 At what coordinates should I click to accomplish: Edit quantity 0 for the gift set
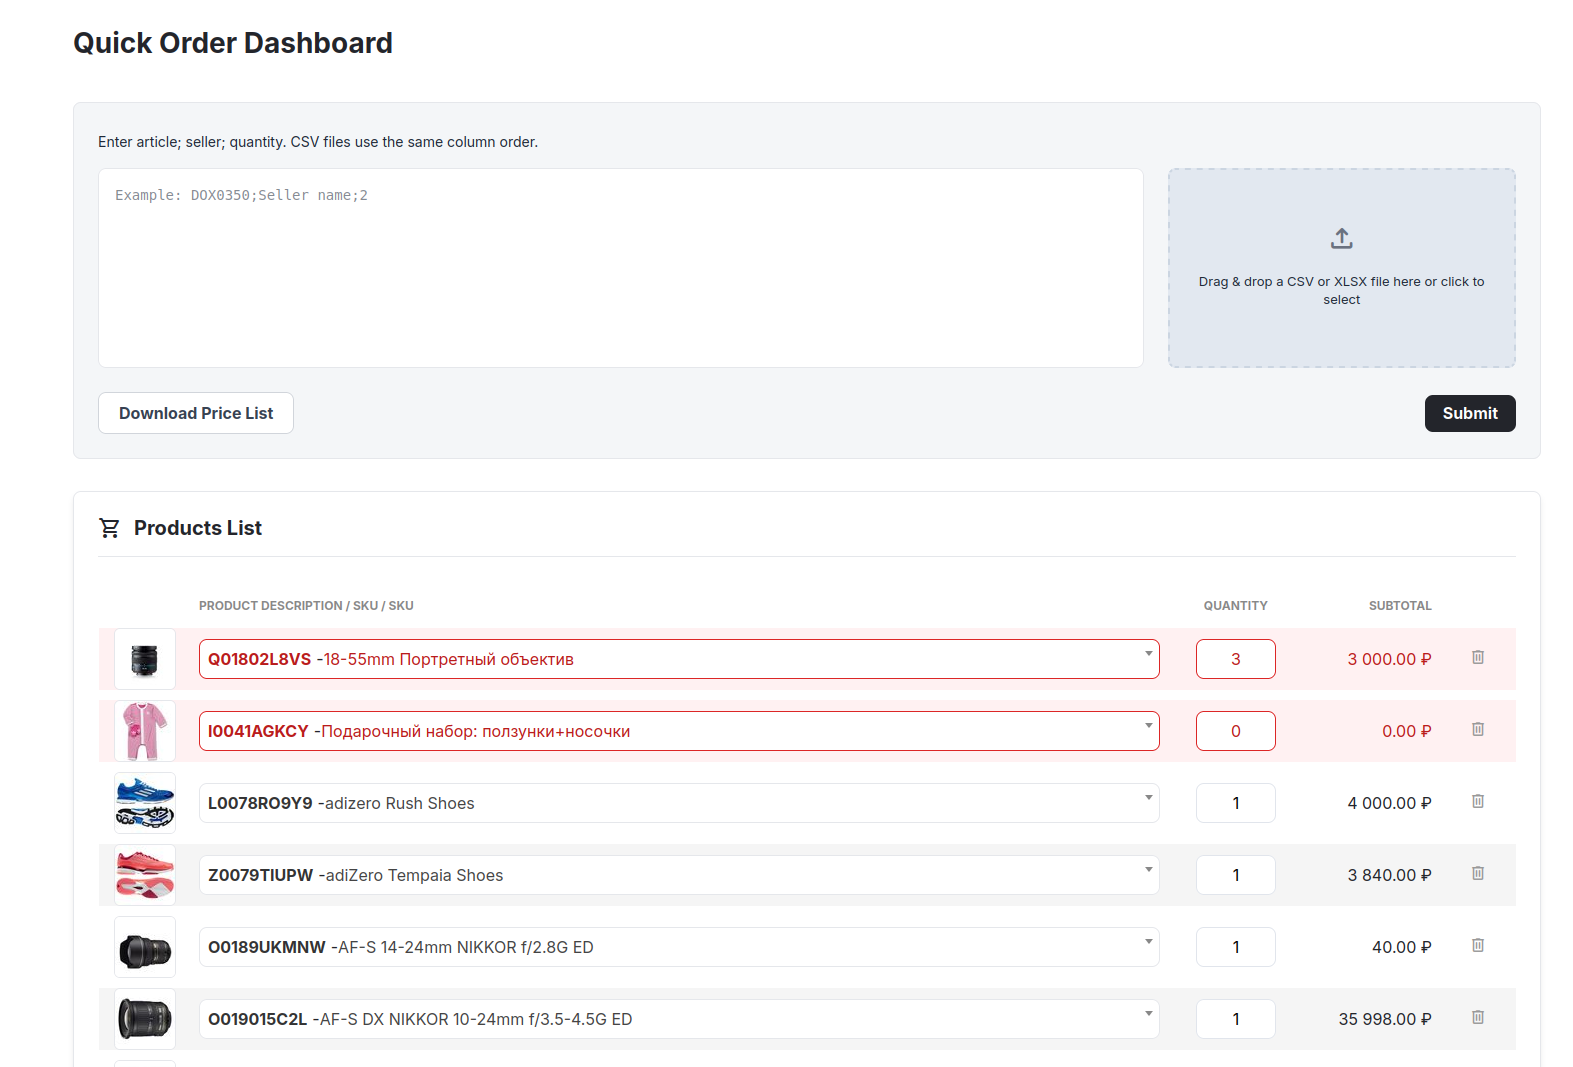(1236, 731)
